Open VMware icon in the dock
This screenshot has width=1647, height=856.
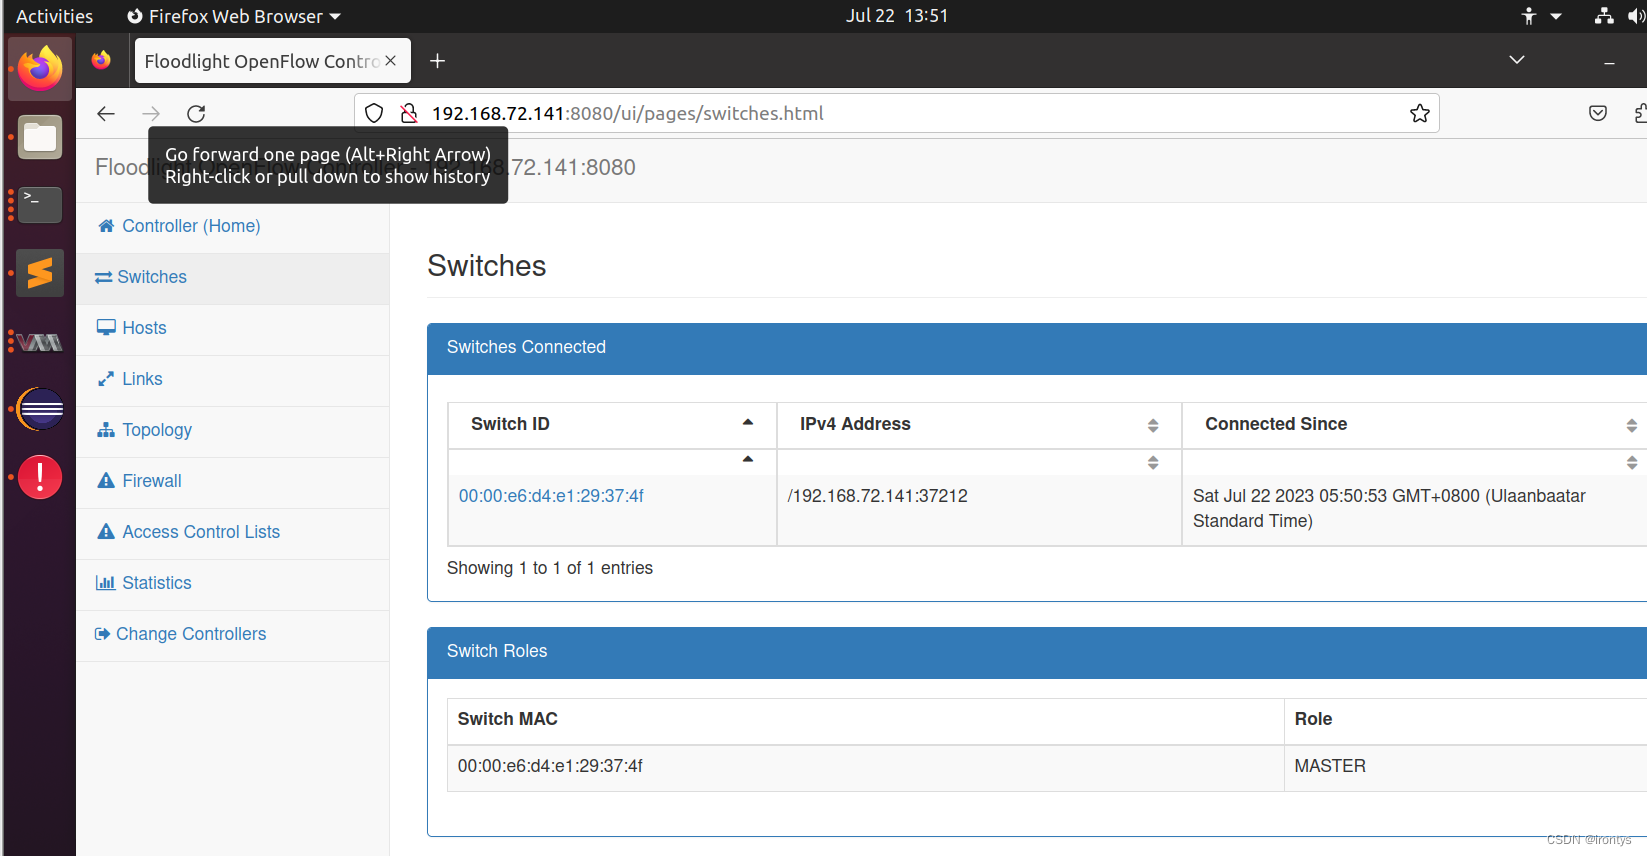coord(40,342)
